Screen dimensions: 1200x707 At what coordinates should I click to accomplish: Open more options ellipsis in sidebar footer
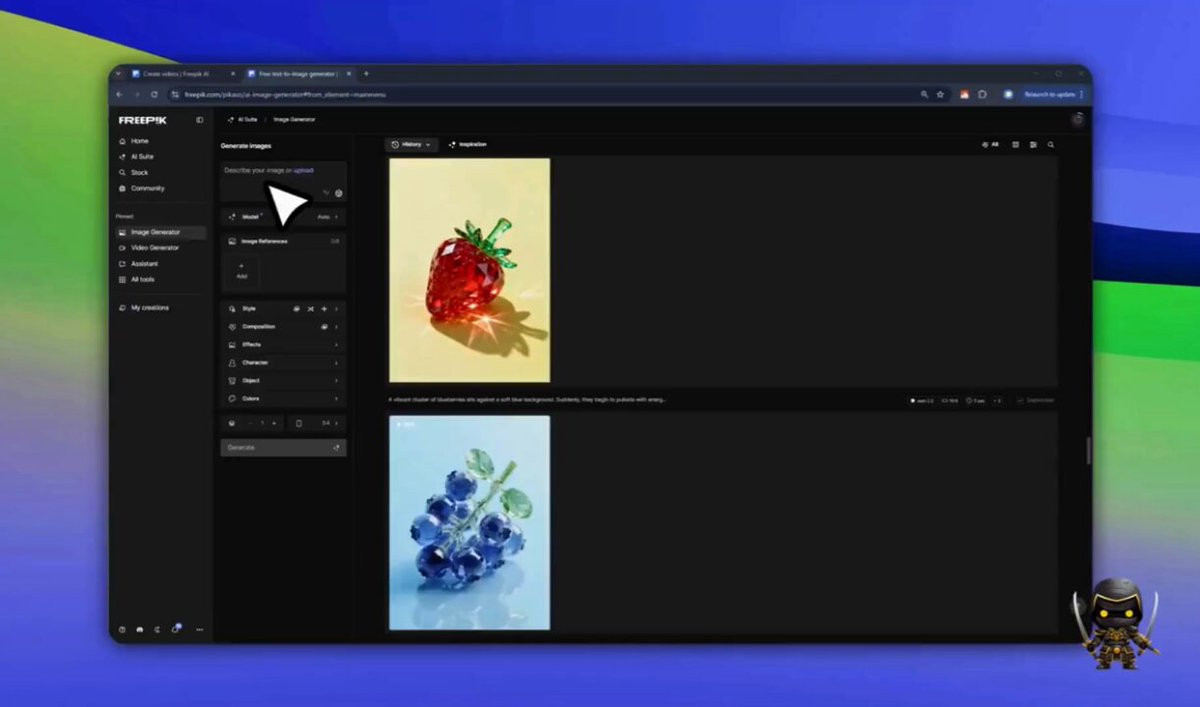click(199, 629)
